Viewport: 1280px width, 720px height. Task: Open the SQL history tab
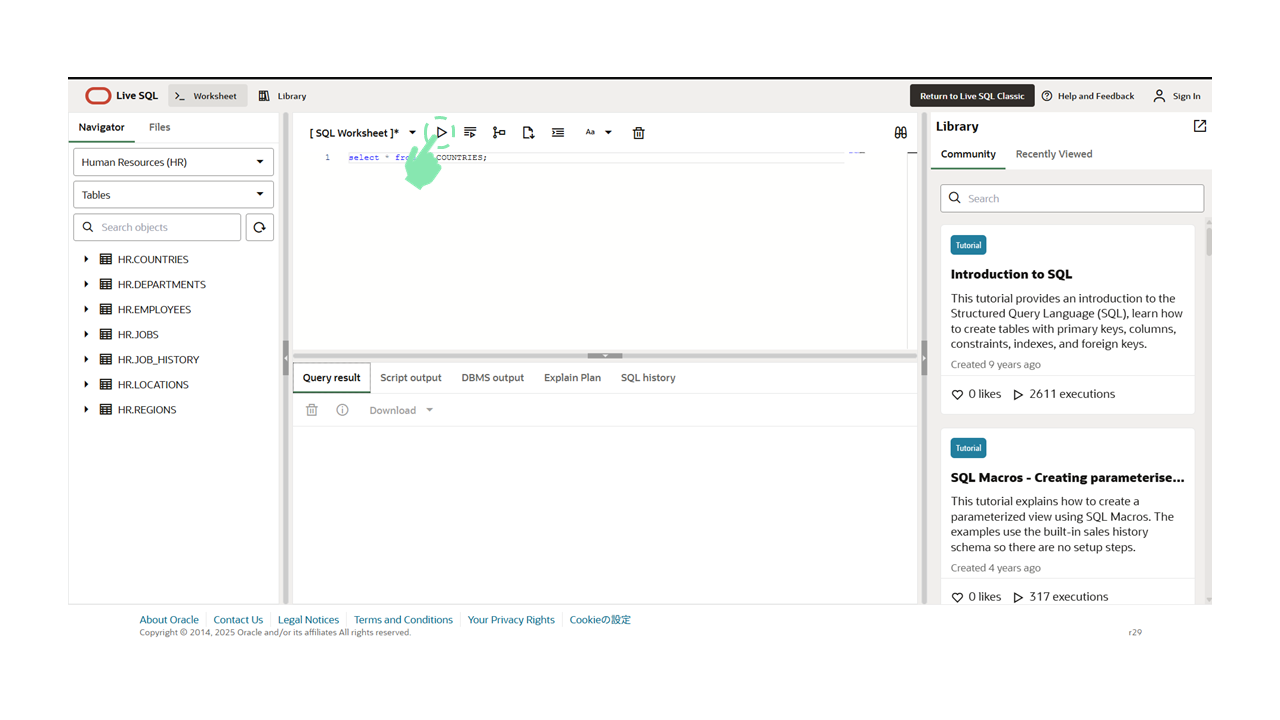point(648,378)
